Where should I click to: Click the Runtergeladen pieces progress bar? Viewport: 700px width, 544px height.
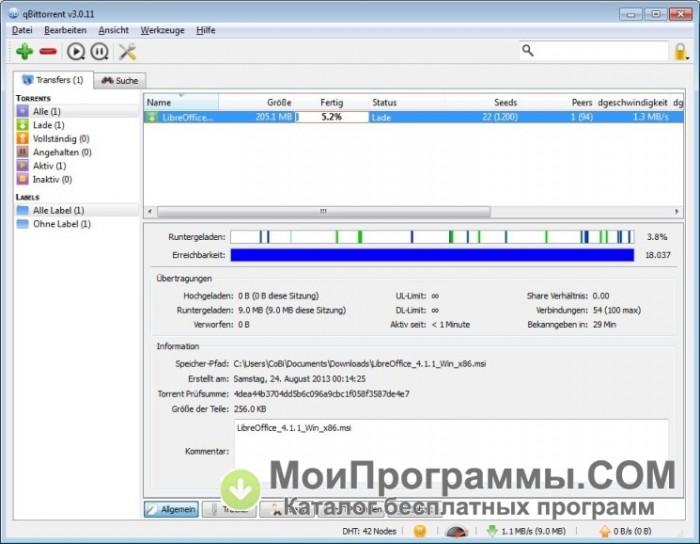(x=432, y=237)
